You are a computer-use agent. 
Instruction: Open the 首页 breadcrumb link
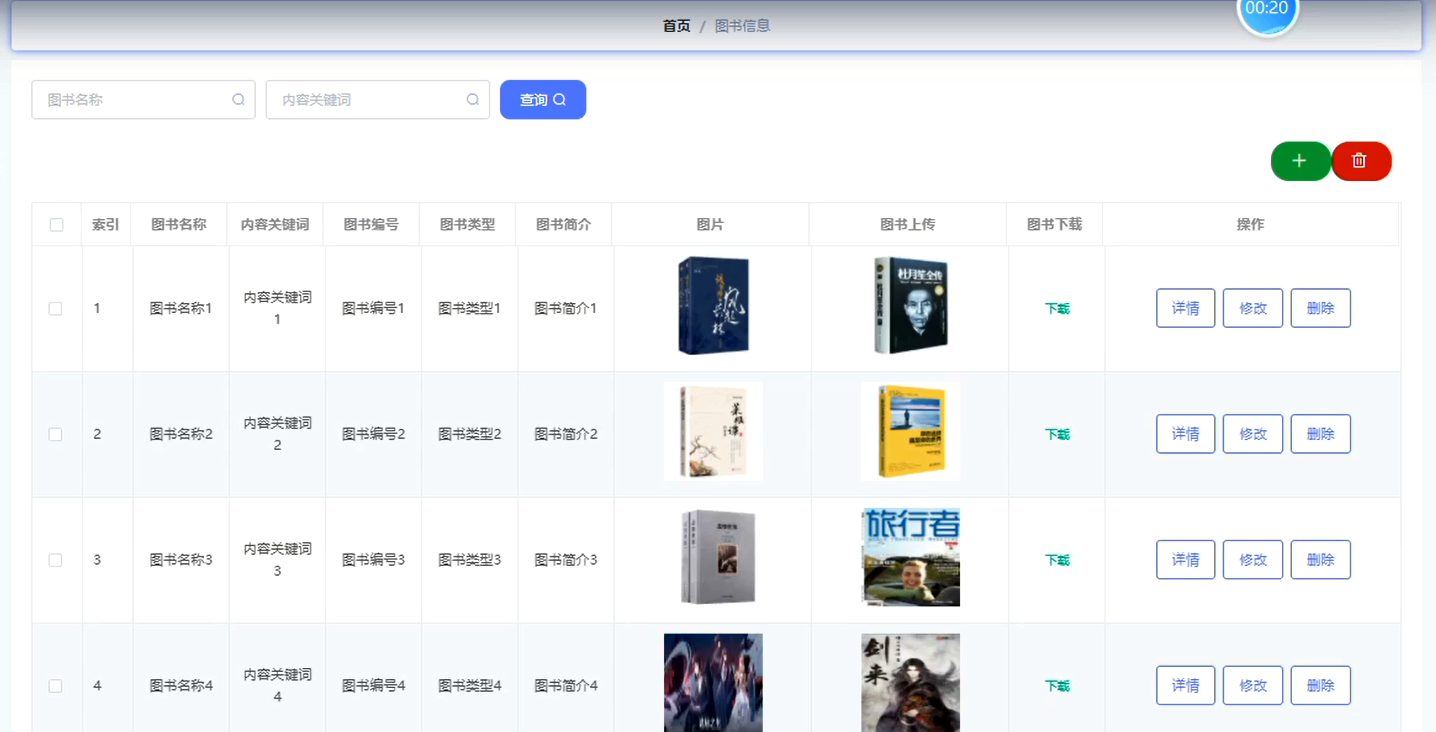pyautogui.click(x=674, y=25)
